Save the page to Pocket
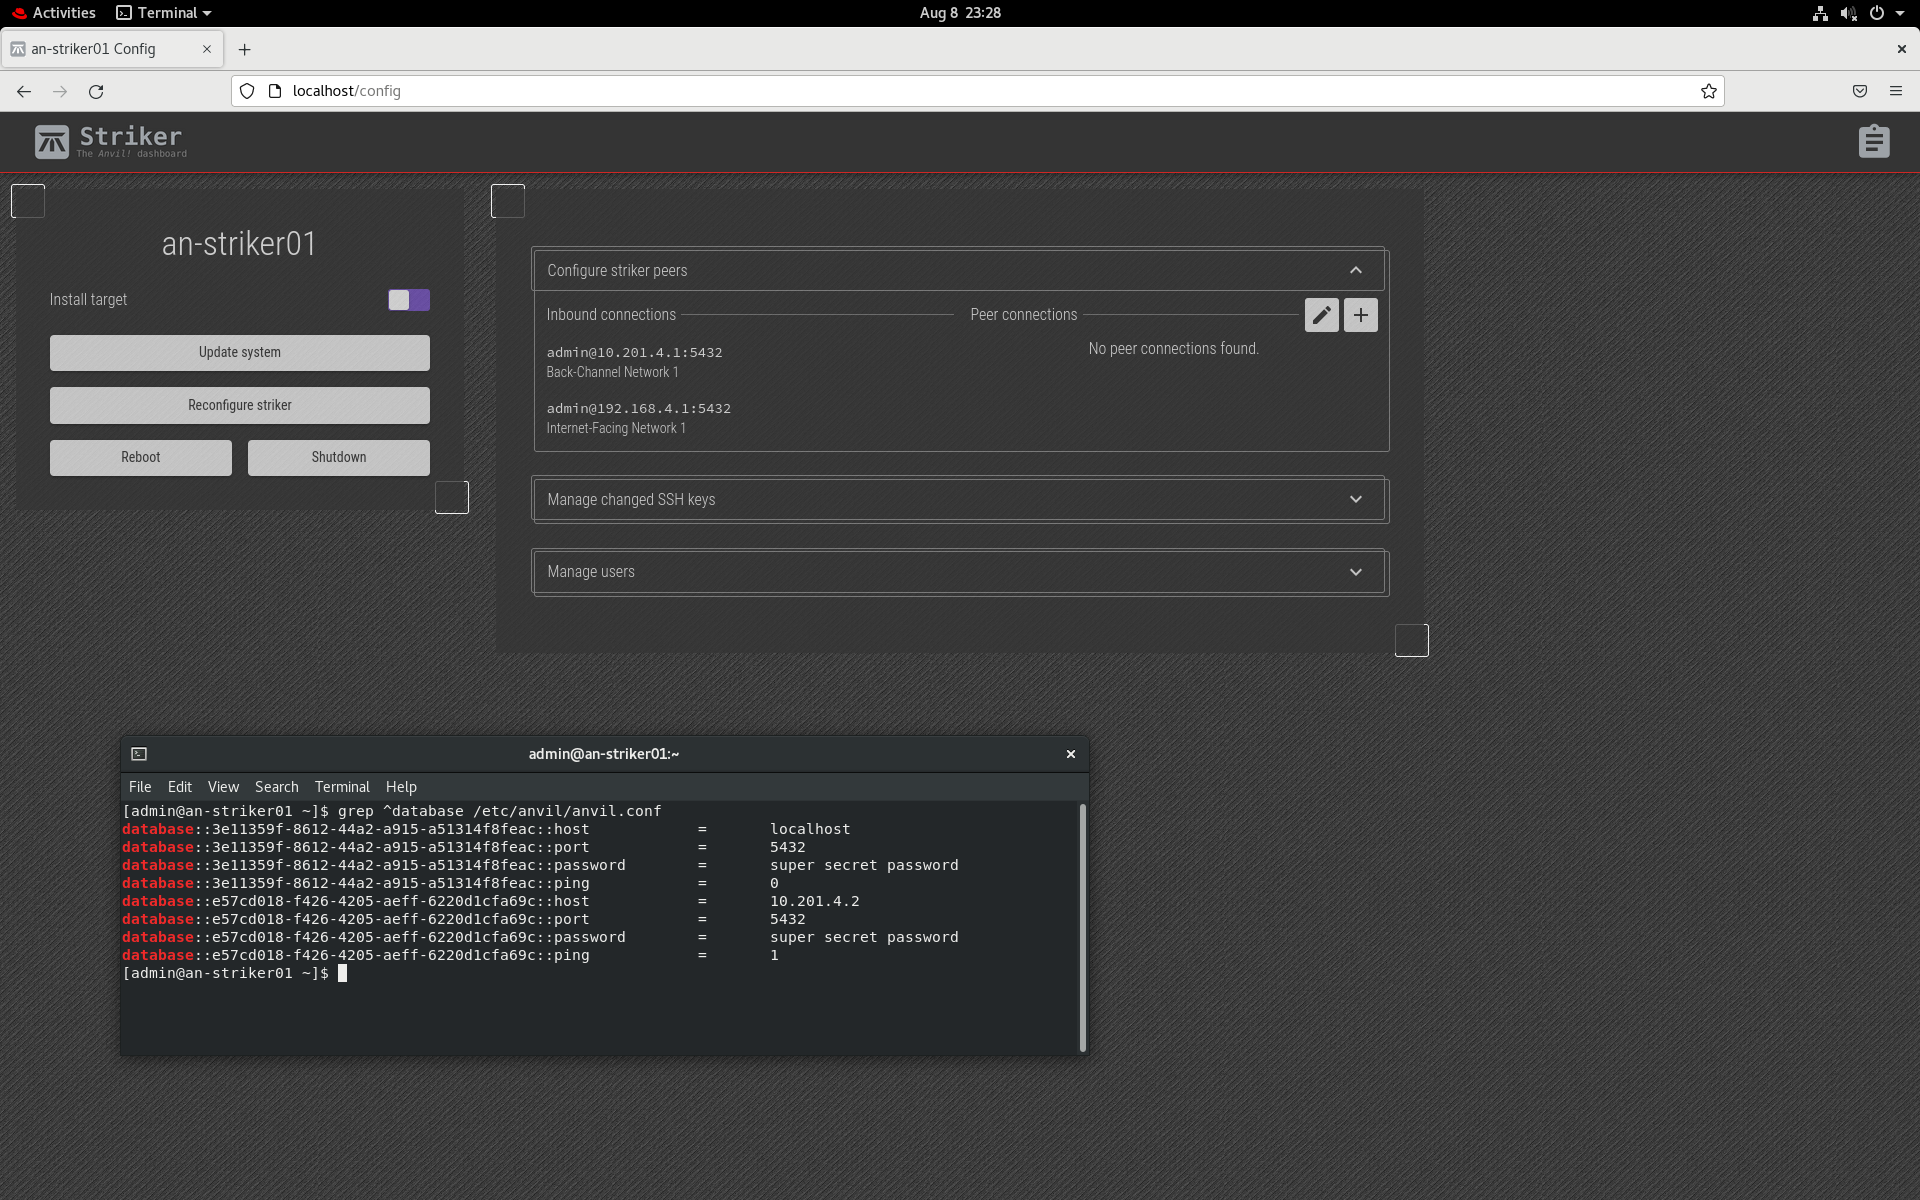 tap(1859, 91)
